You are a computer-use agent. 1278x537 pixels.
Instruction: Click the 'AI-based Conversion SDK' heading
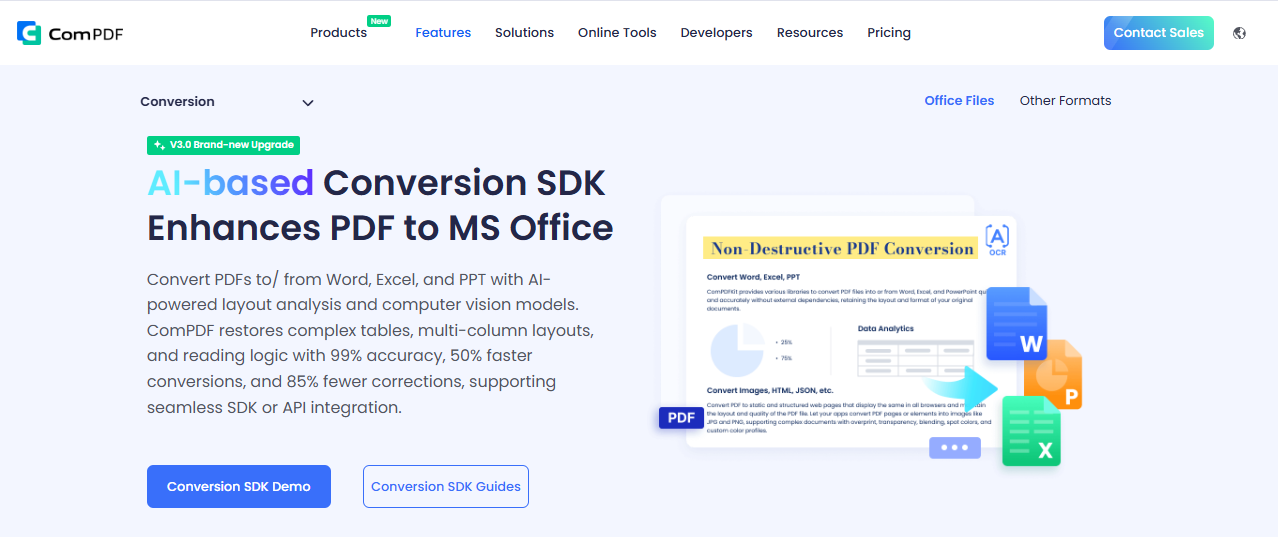click(x=376, y=182)
